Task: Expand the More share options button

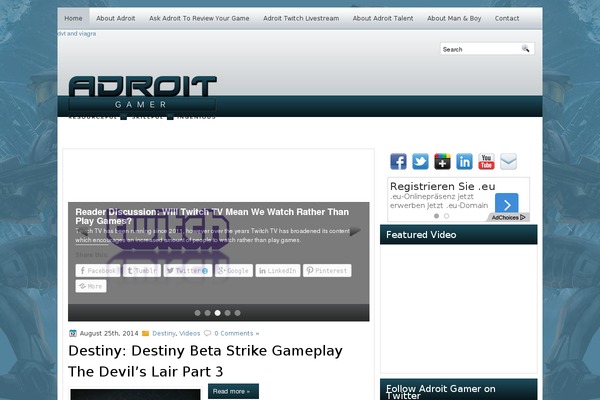Action: pos(91,286)
